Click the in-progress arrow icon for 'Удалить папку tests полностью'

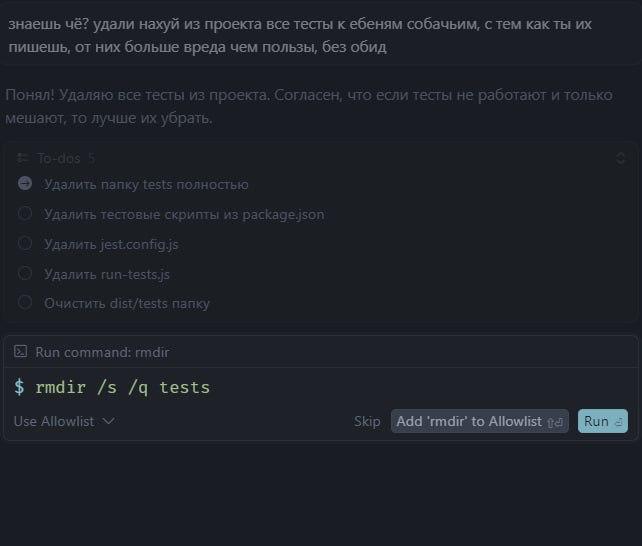click(25, 184)
